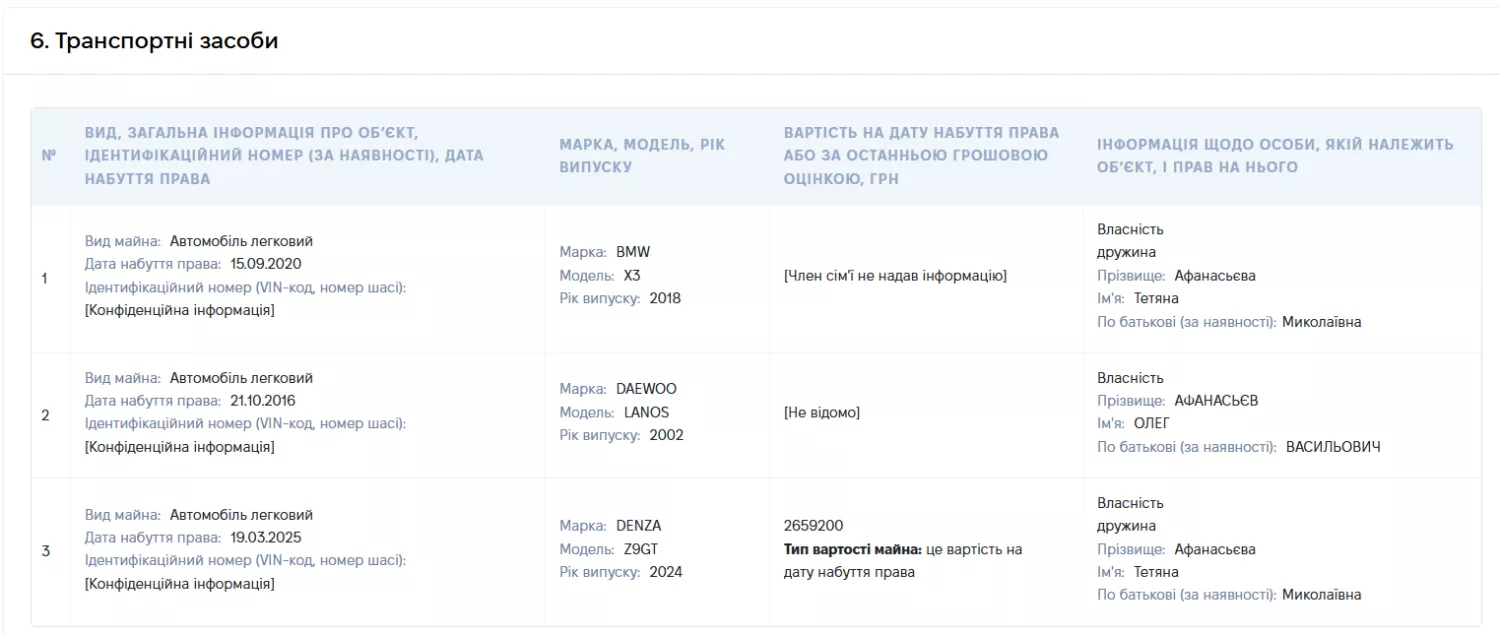Click the ownership information column header
Screen dimensions: 1500x635
coord(1275,156)
